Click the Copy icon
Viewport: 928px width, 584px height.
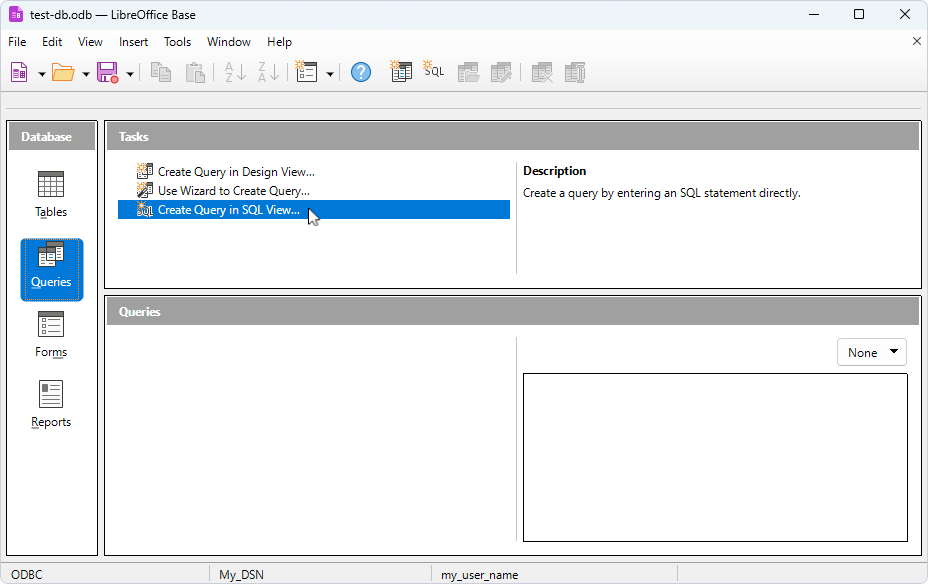[161, 73]
